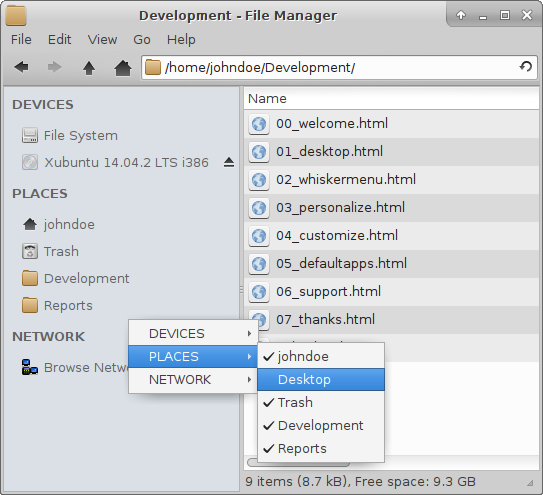Image resolution: width=543 pixels, height=495 pixels.
Task: Click the Reports folder icon in sidebar
Action: pyautogui.click(x=30, y=305)
